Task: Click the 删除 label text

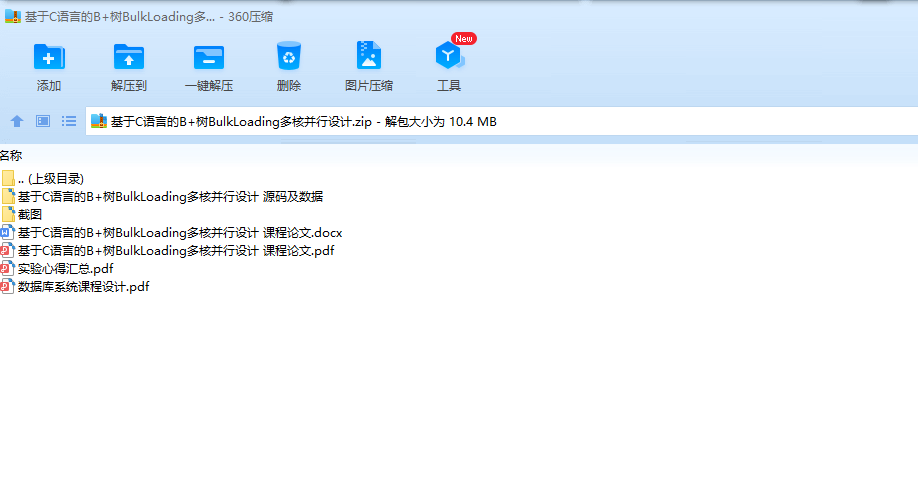Action: (x=289, y=85)
